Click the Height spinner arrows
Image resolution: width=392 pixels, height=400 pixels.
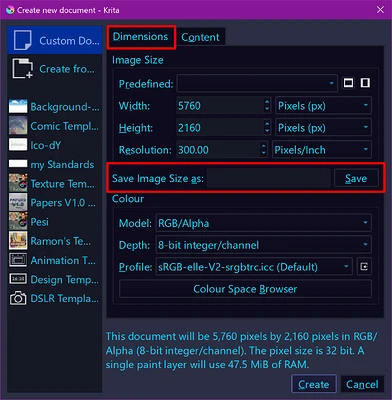tap(267, 128)
